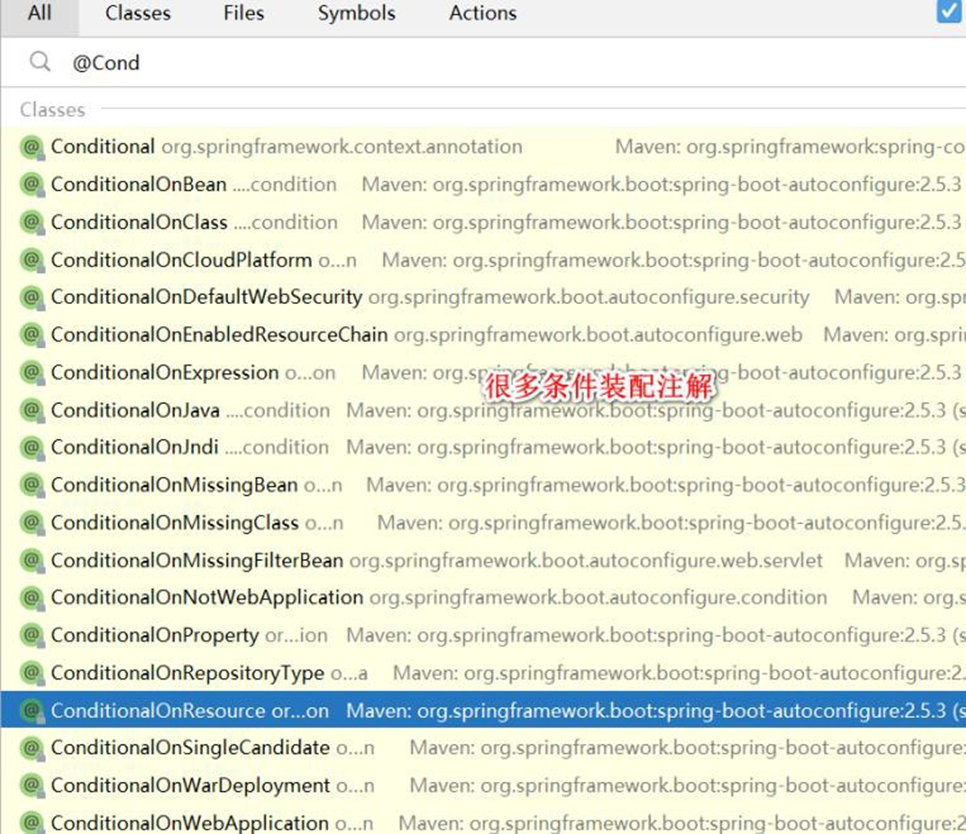Select the highlighted ConditionalOnResource result

click(190, 711)
